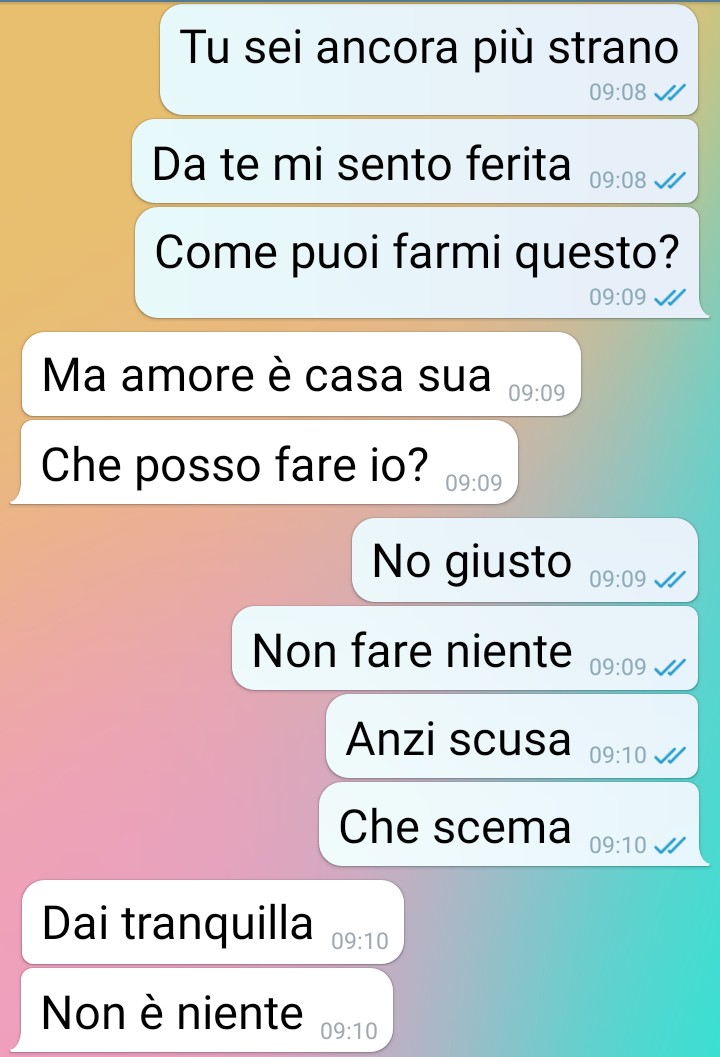Tap the double-check icon beside 'Non fare niente'
Viewport: 720px width, 1057px height.
pyautogui.click(x=670, y=667)
